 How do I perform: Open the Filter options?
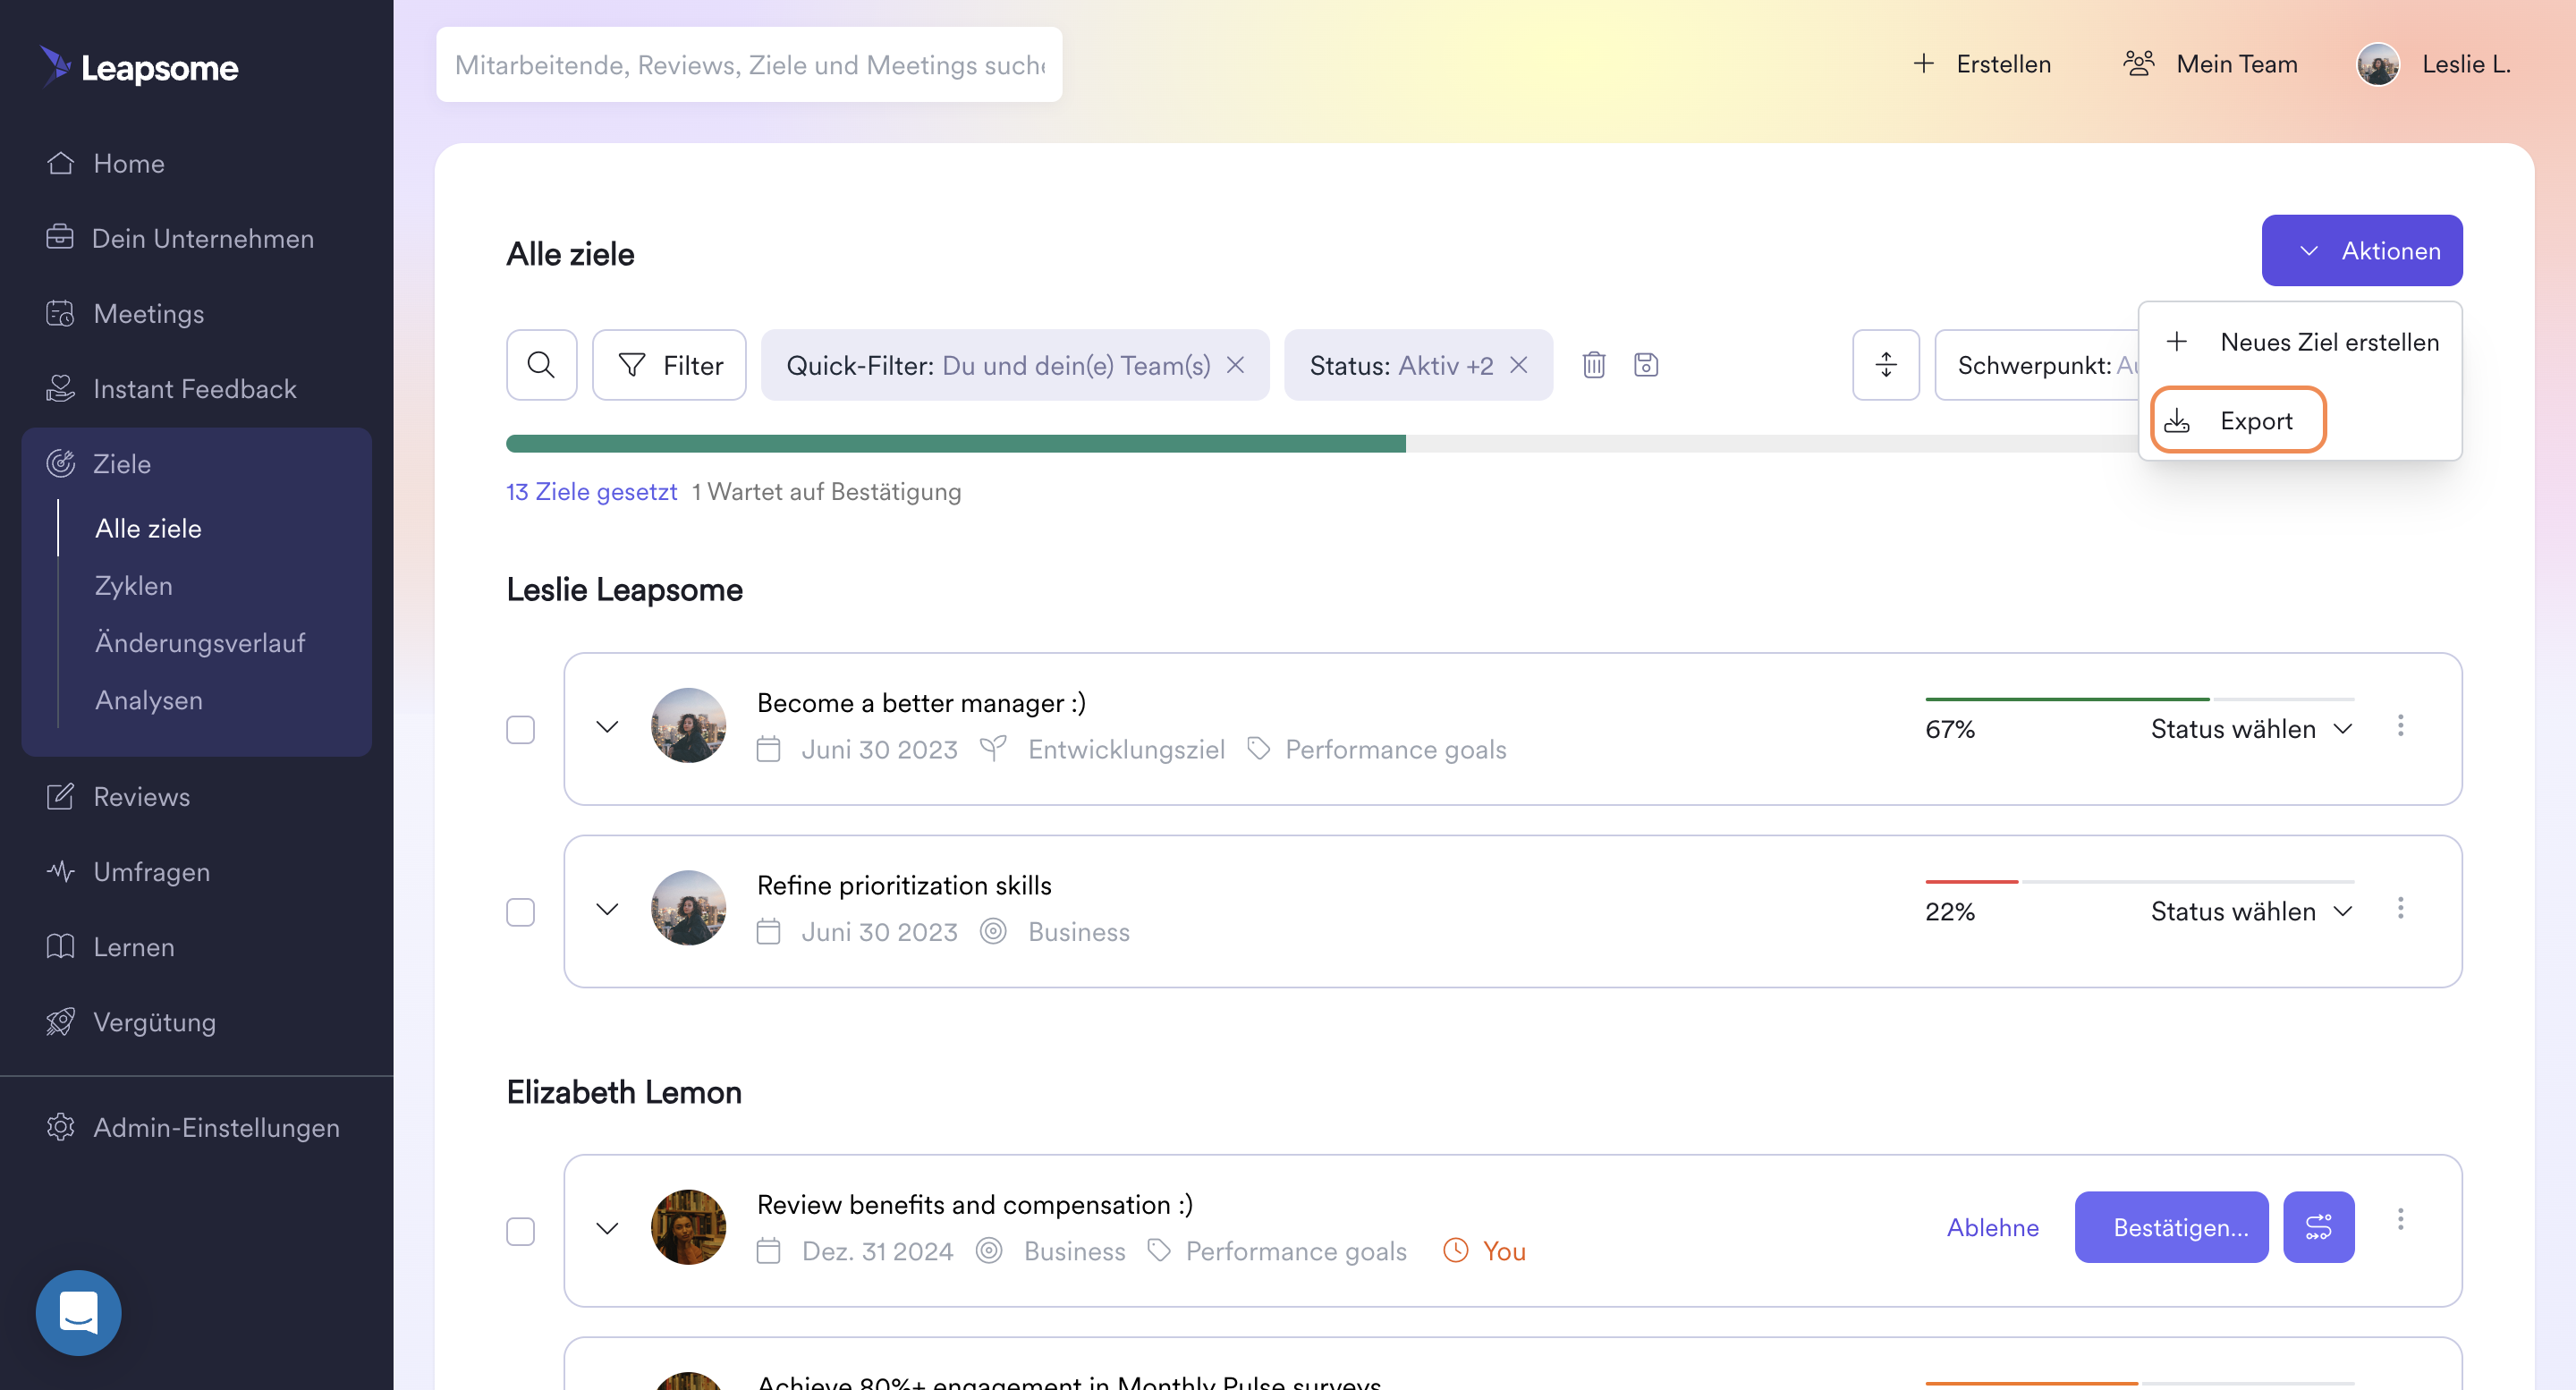tap(669, 365)
